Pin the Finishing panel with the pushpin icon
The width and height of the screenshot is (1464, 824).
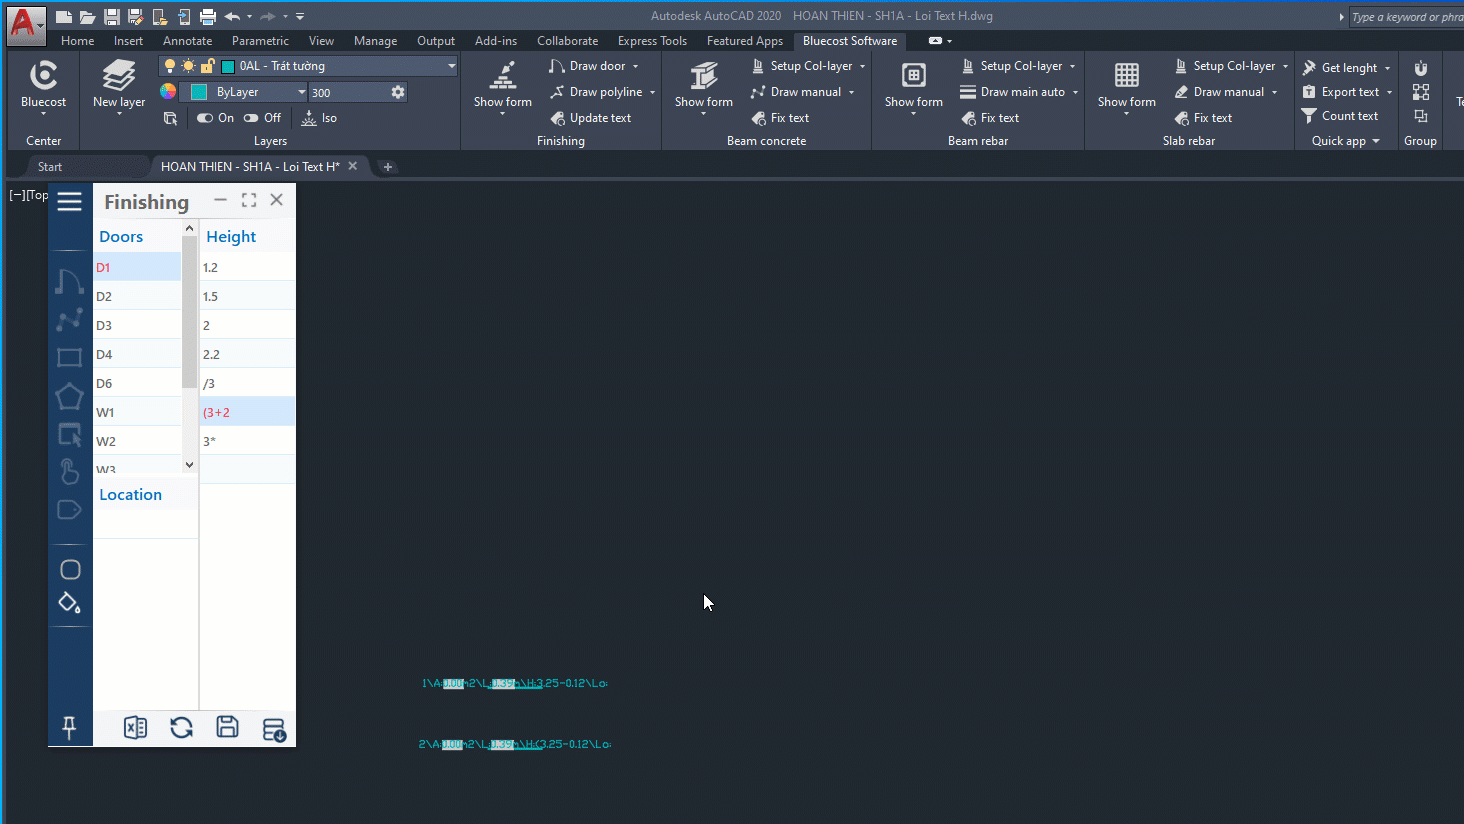pyautogui.click(x=69, y=728)
